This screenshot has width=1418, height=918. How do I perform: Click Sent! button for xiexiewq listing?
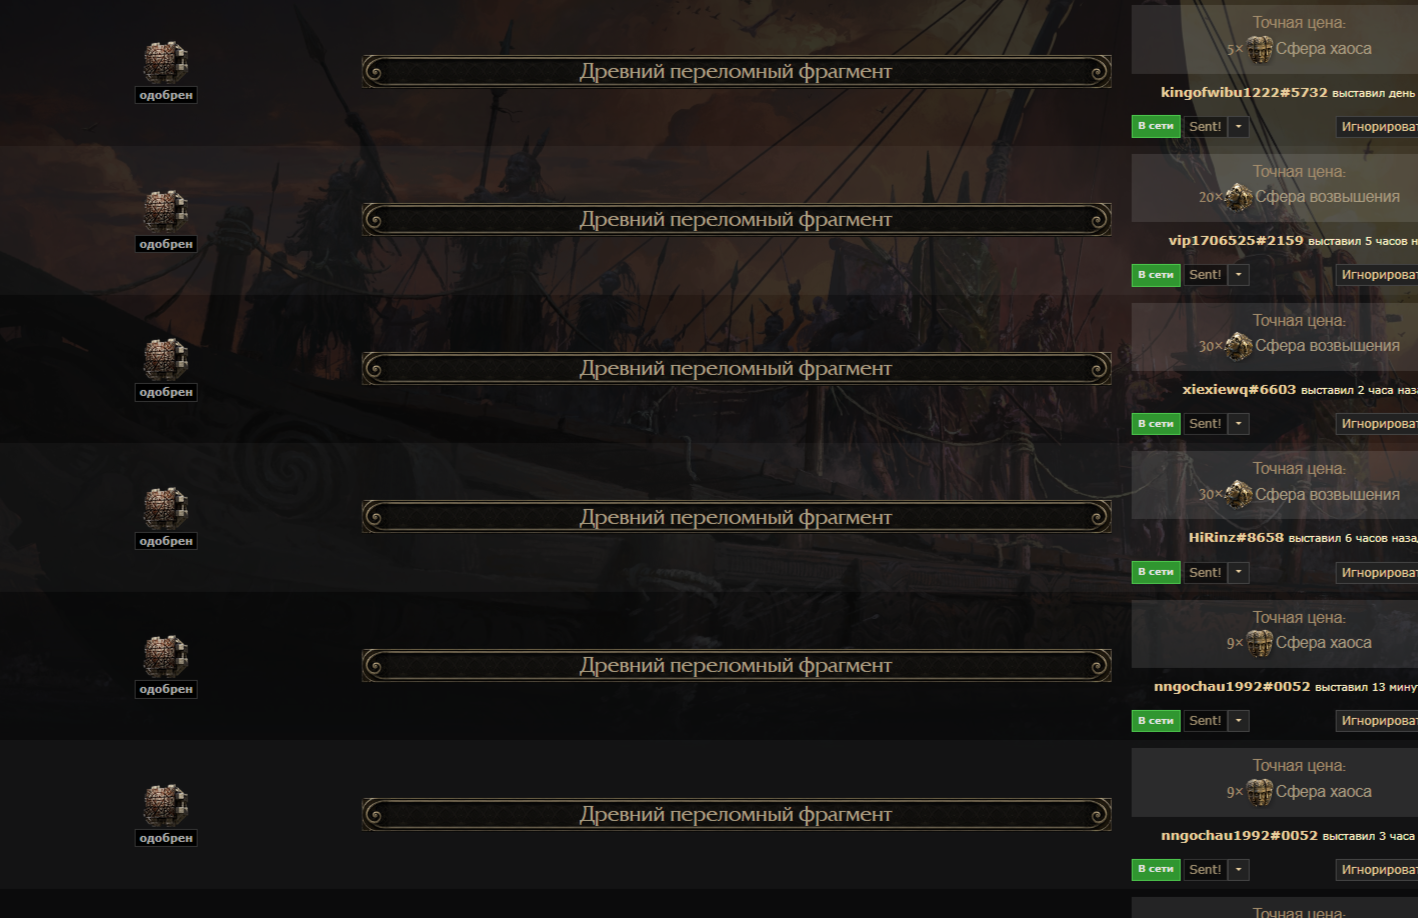click(x=1205, y=424)
